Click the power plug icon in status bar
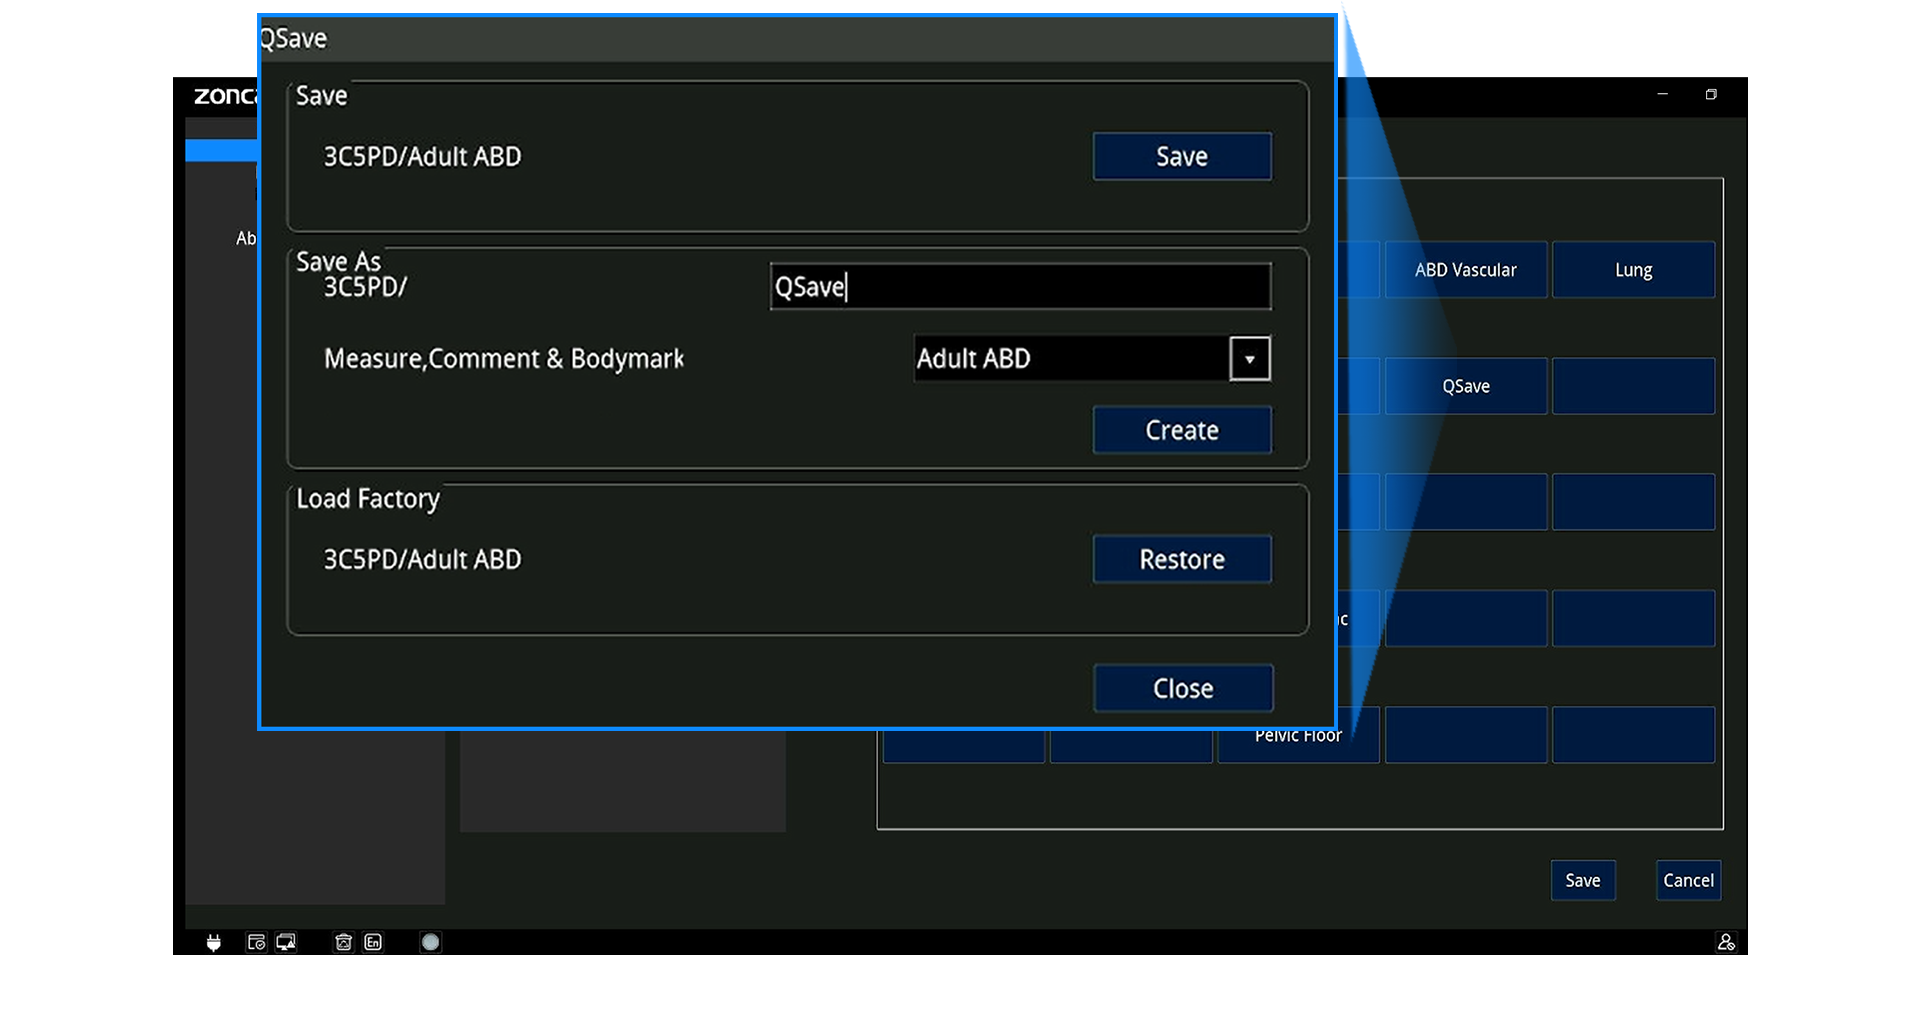The image size is (1920, 1030). [x=213, y=942]
